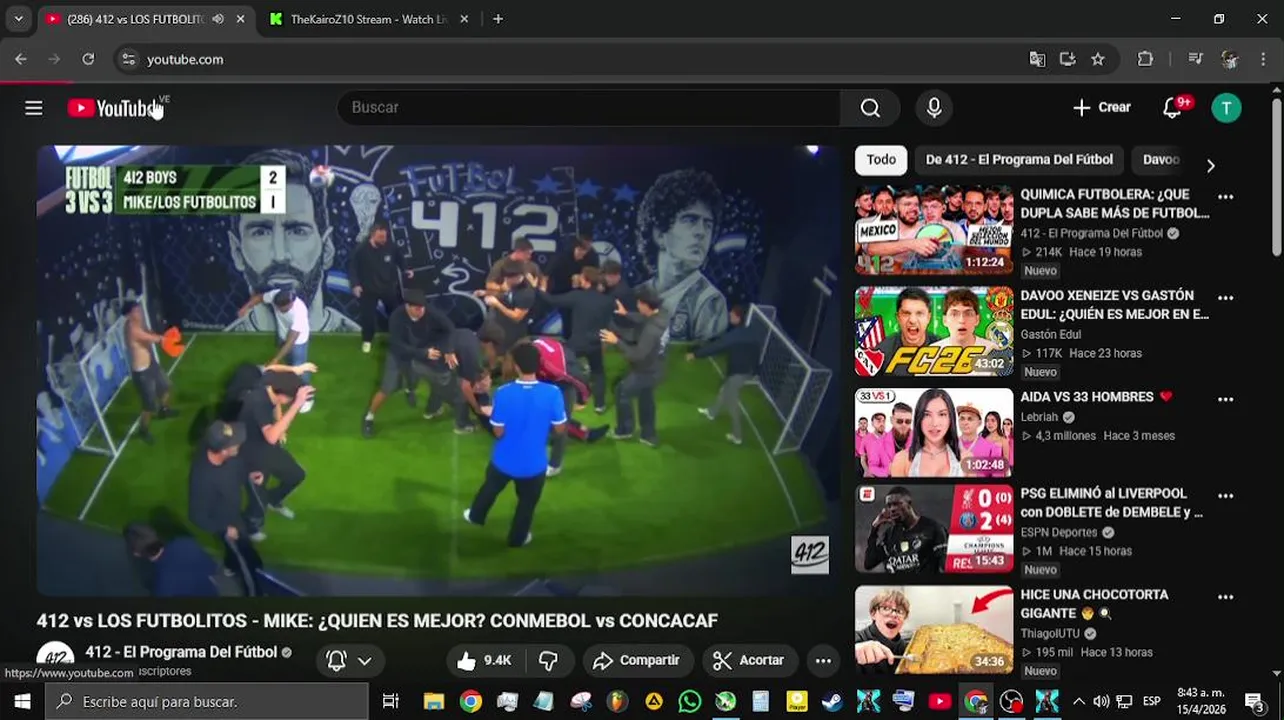The height and width of the screenshot is (720, 1284).
Task: Go back to the previous page
Action: tap(21, 59)
